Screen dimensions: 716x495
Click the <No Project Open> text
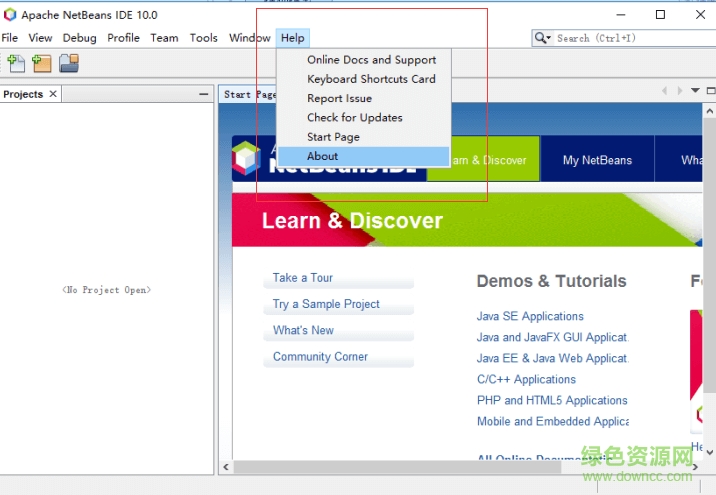(106, 290)
